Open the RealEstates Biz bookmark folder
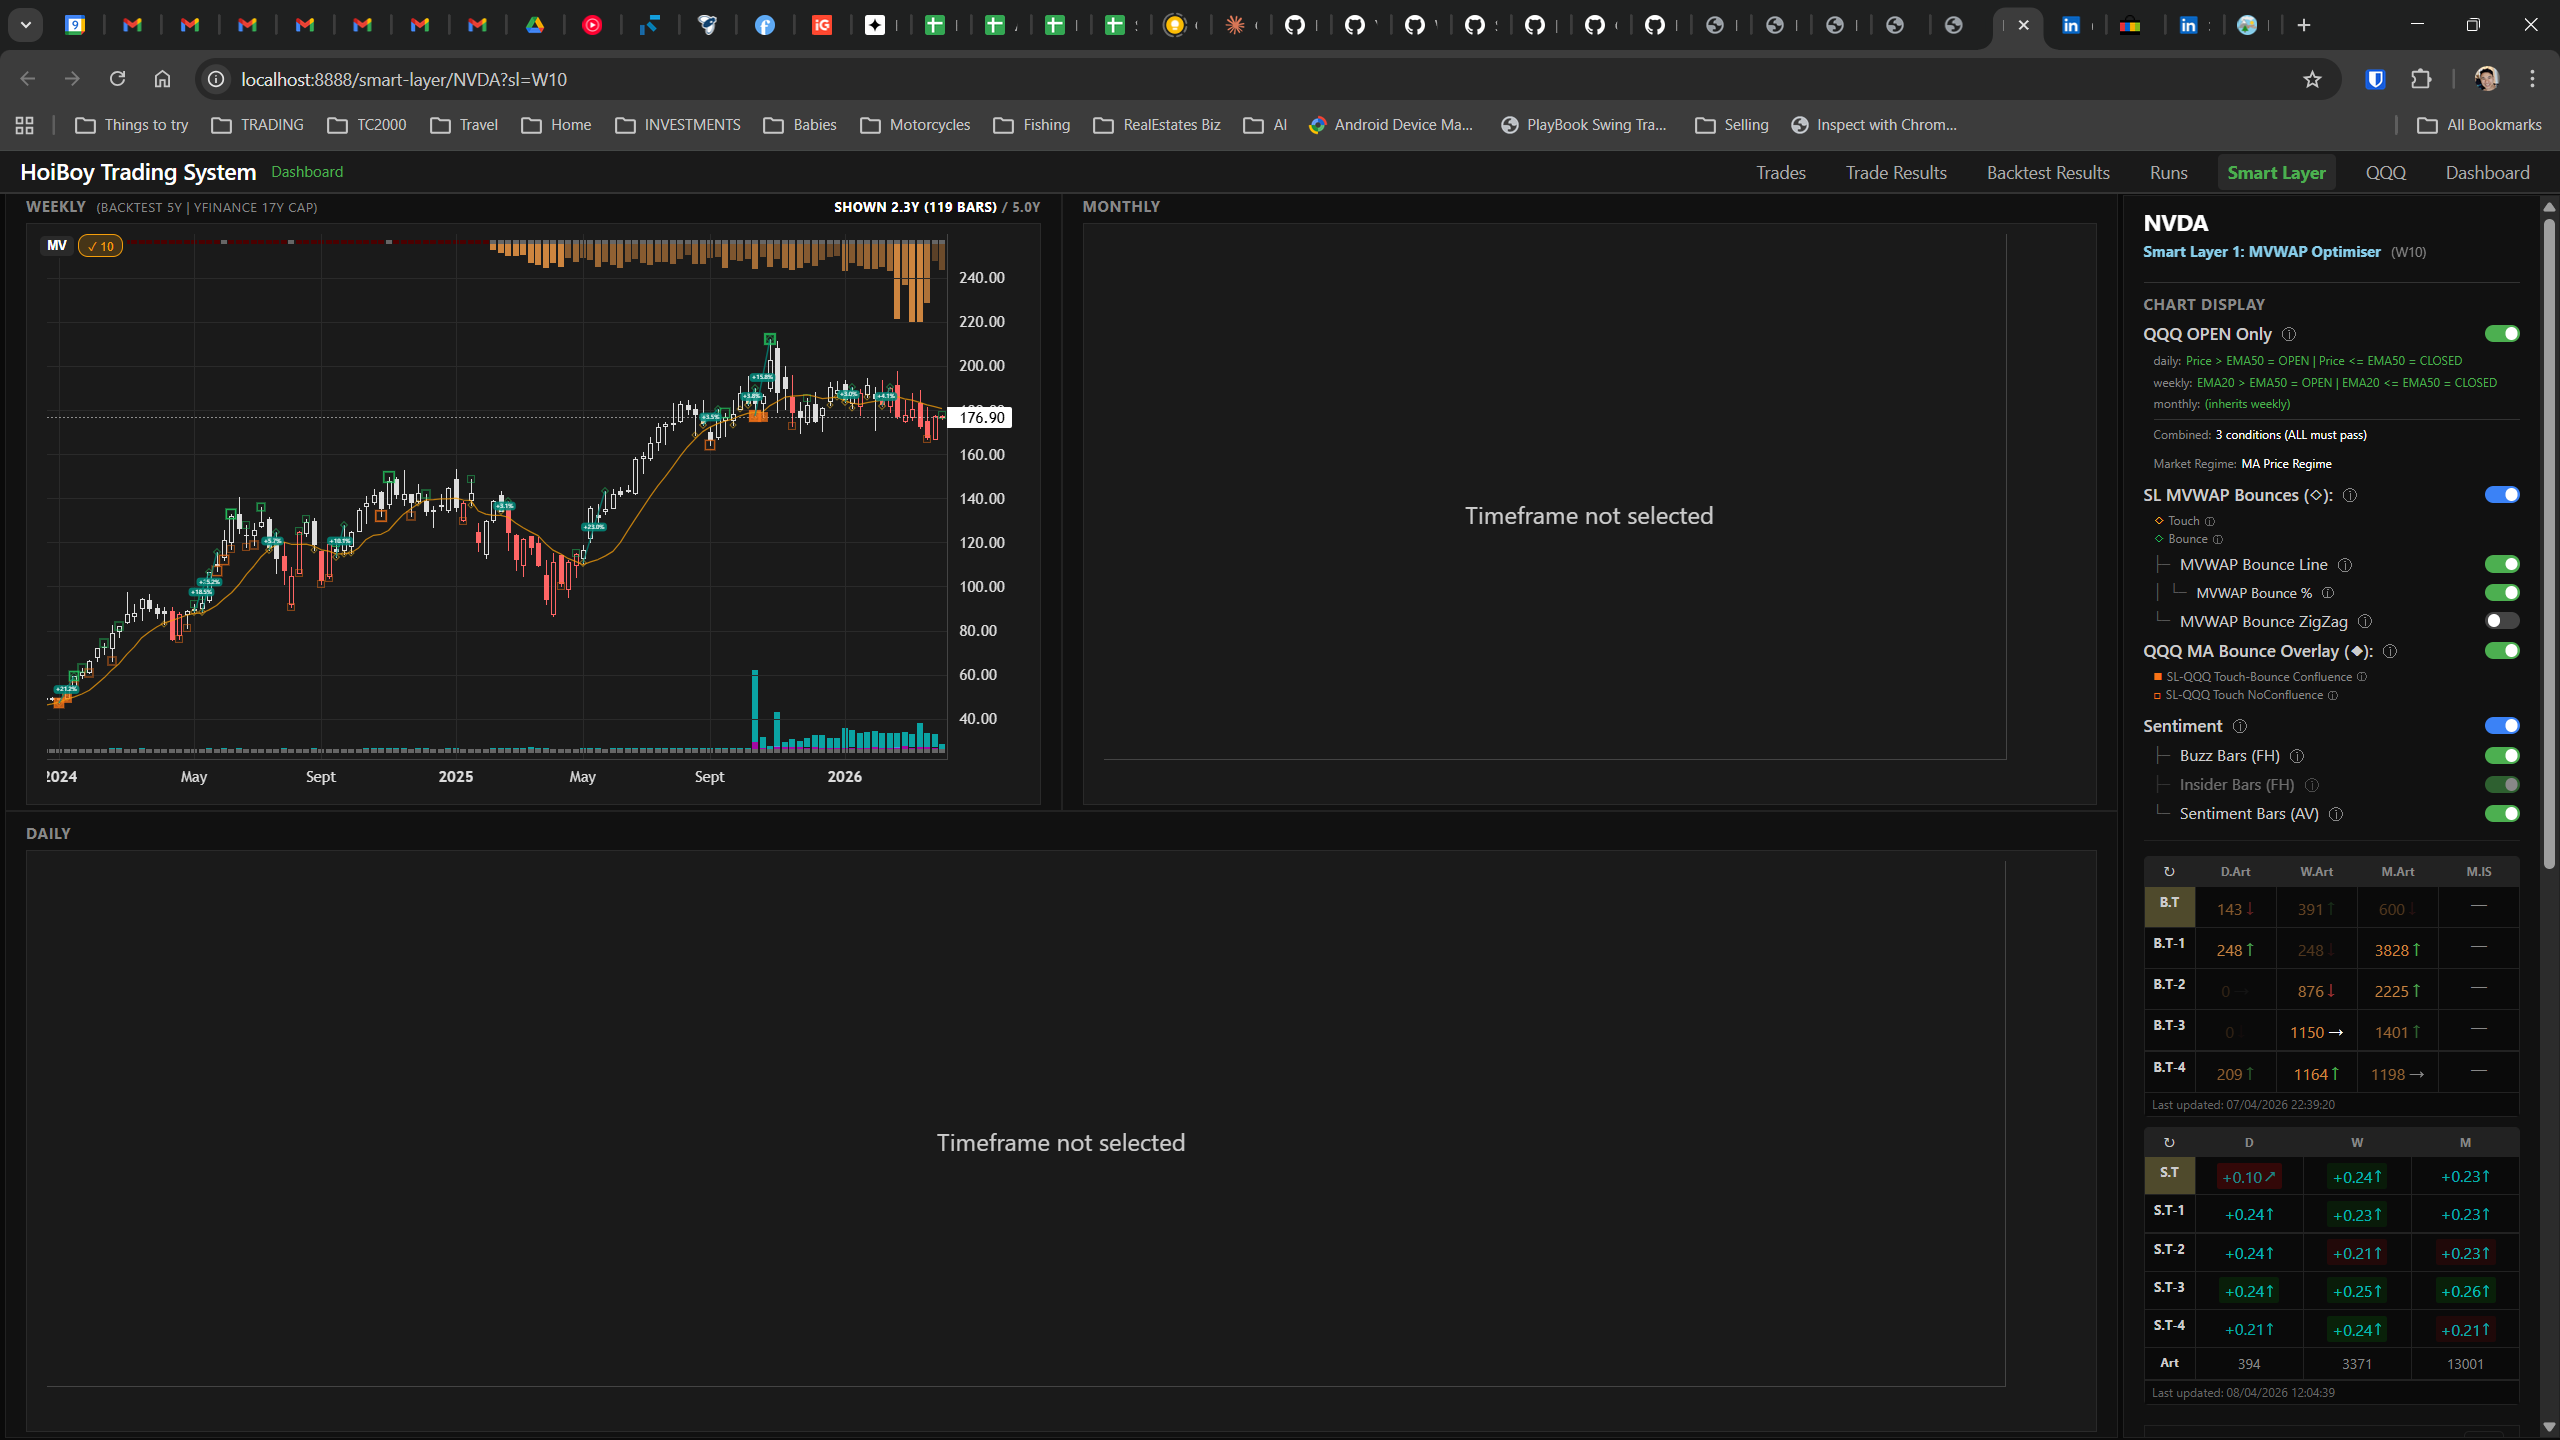2560x1440 pixels. pyautogui.click(x=1157, y=125)
